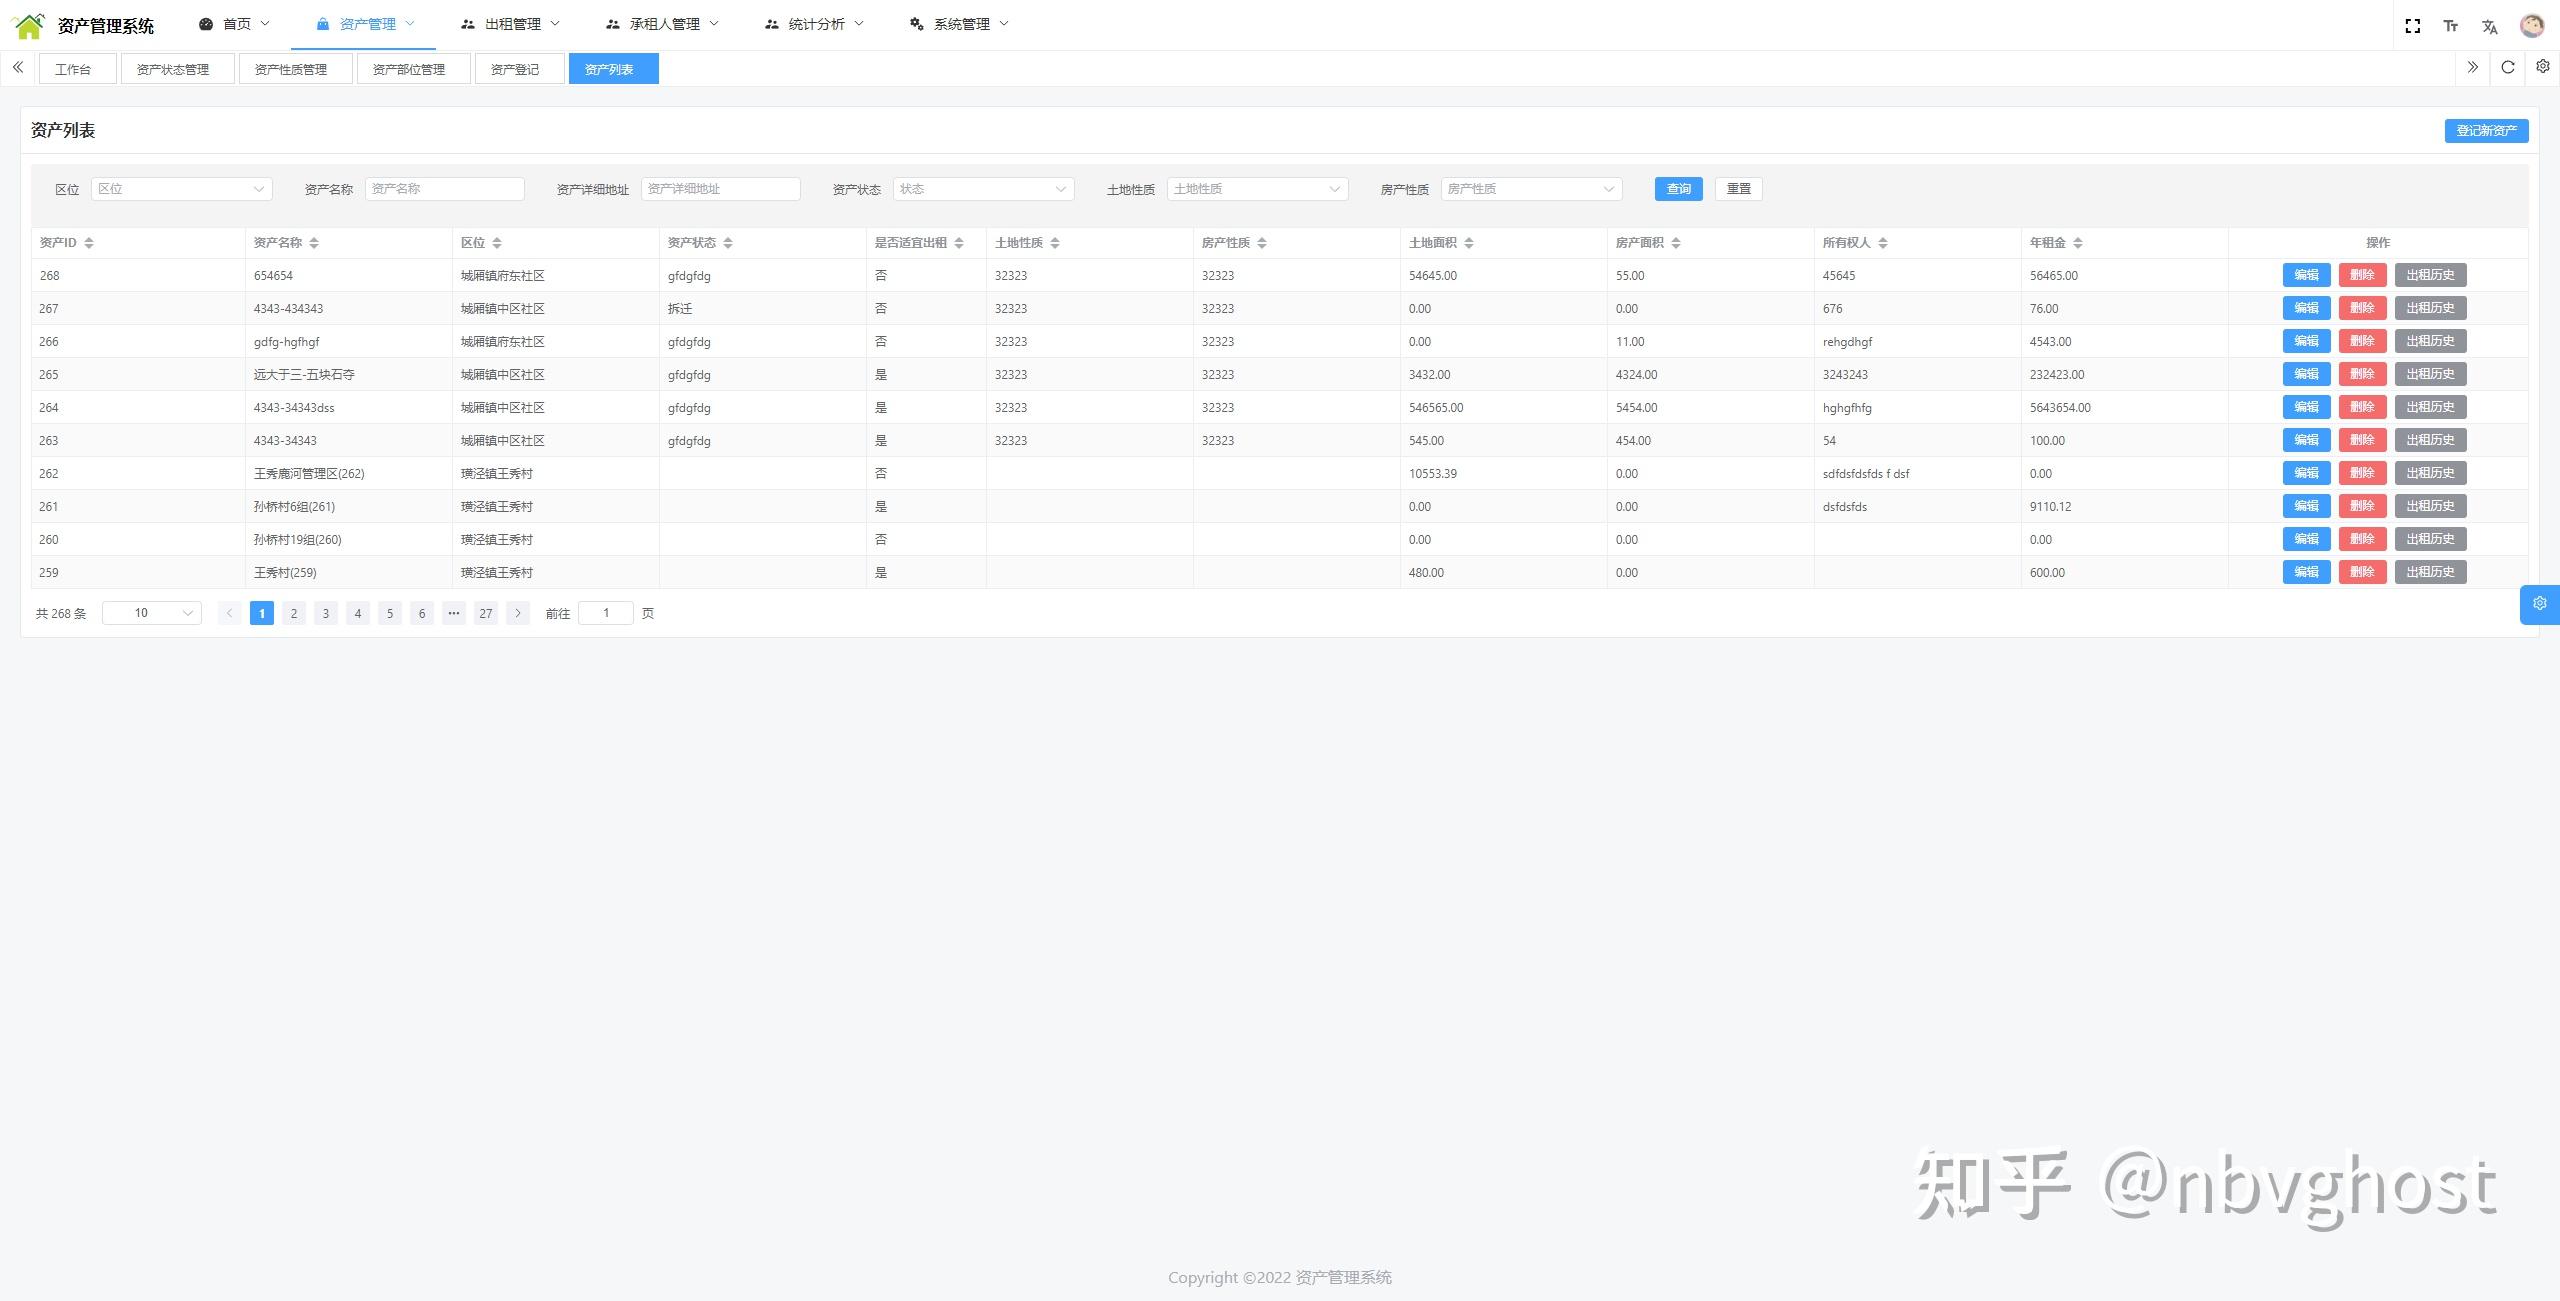Sort table by 年租金 column
The image size is (2560, 1301).
pyautogui.click(x=2077, y=243)
